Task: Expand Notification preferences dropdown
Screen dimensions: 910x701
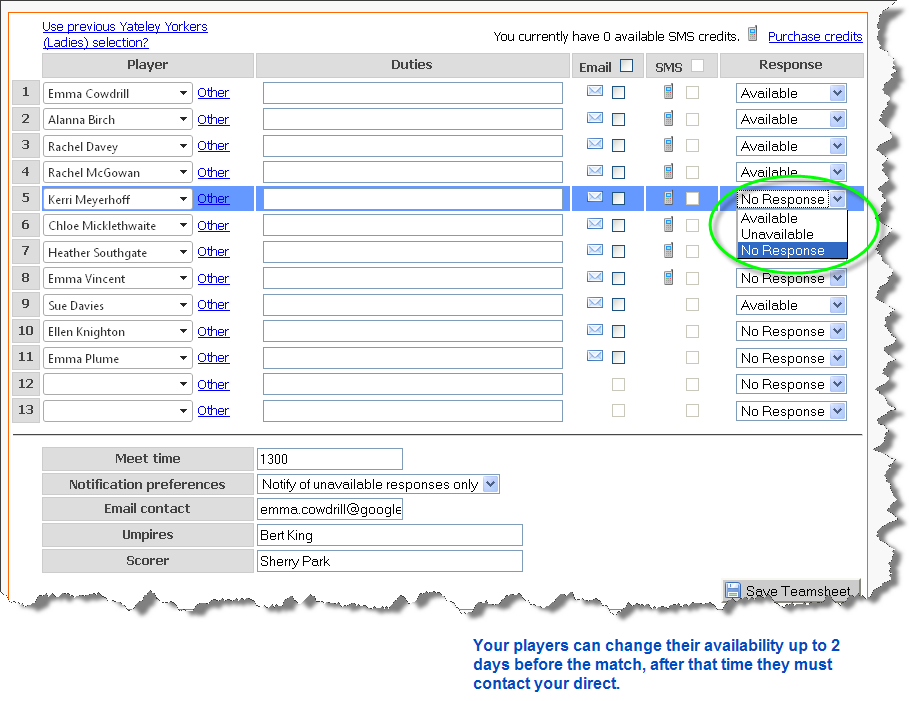Action: 490,484
